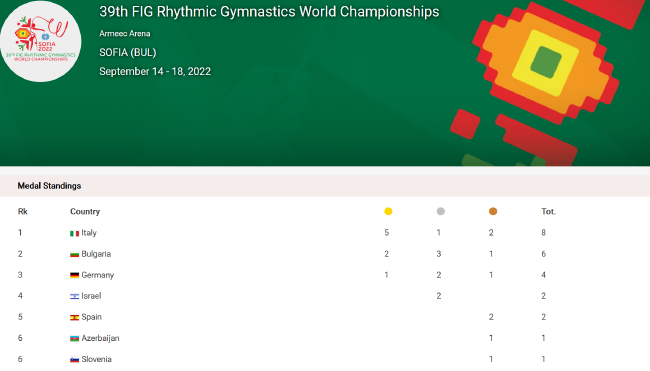Click the Spain flag icon
Image resolution: width=650 pixels, height=371 pixels.
(75, 318)
